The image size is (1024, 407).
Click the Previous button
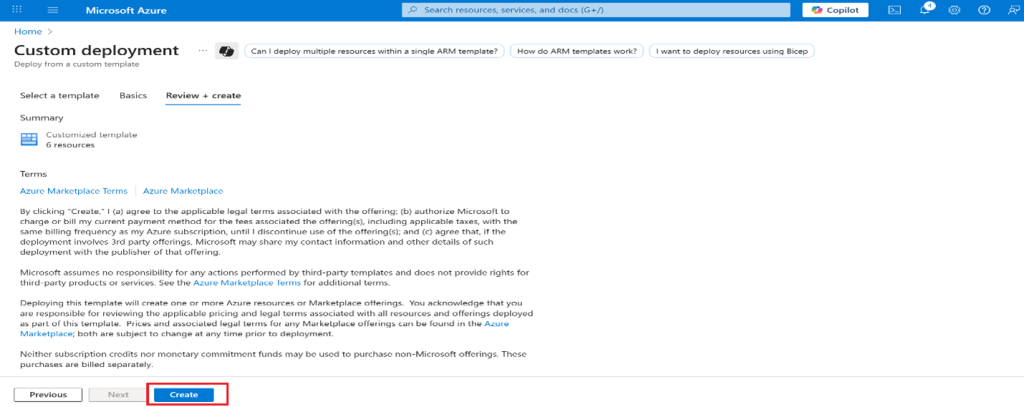tap(48, 395)
